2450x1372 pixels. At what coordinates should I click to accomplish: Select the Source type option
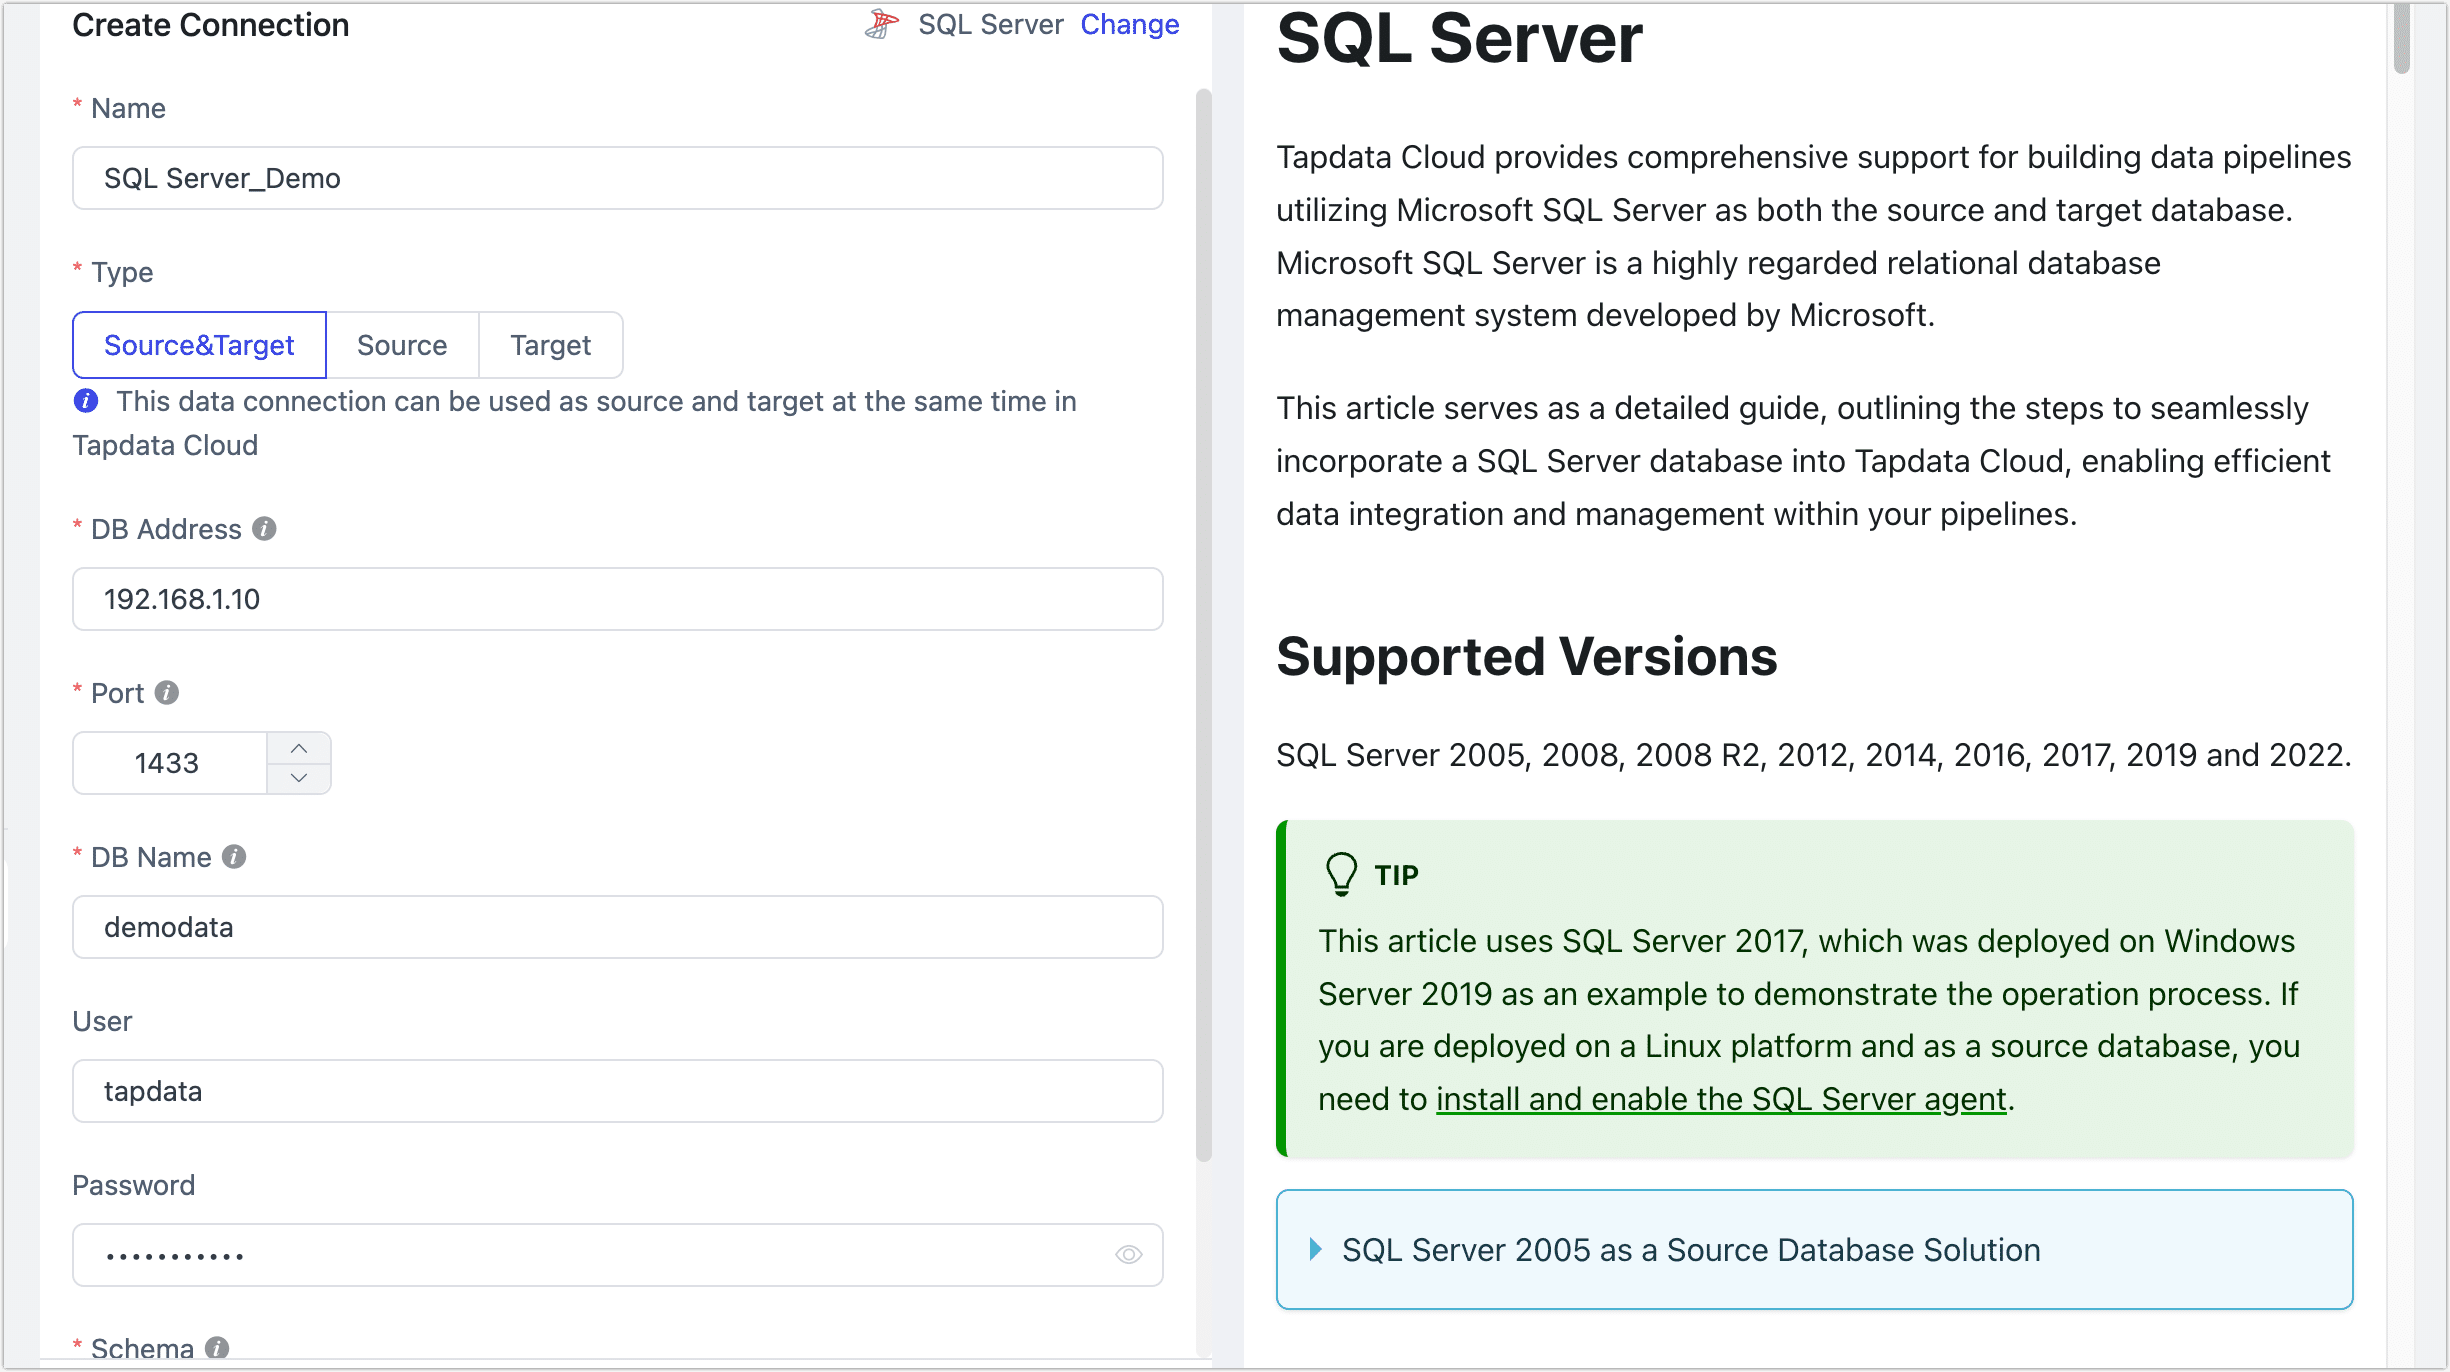(402, 345)
